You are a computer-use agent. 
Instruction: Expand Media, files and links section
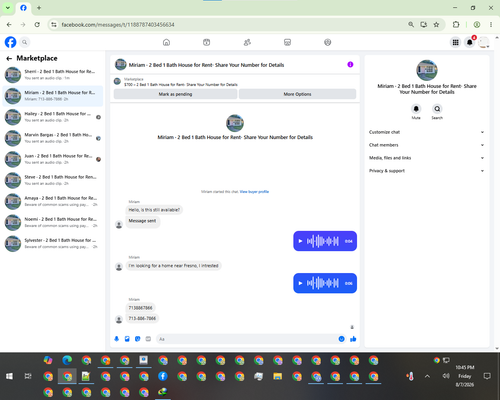(427, 158)
